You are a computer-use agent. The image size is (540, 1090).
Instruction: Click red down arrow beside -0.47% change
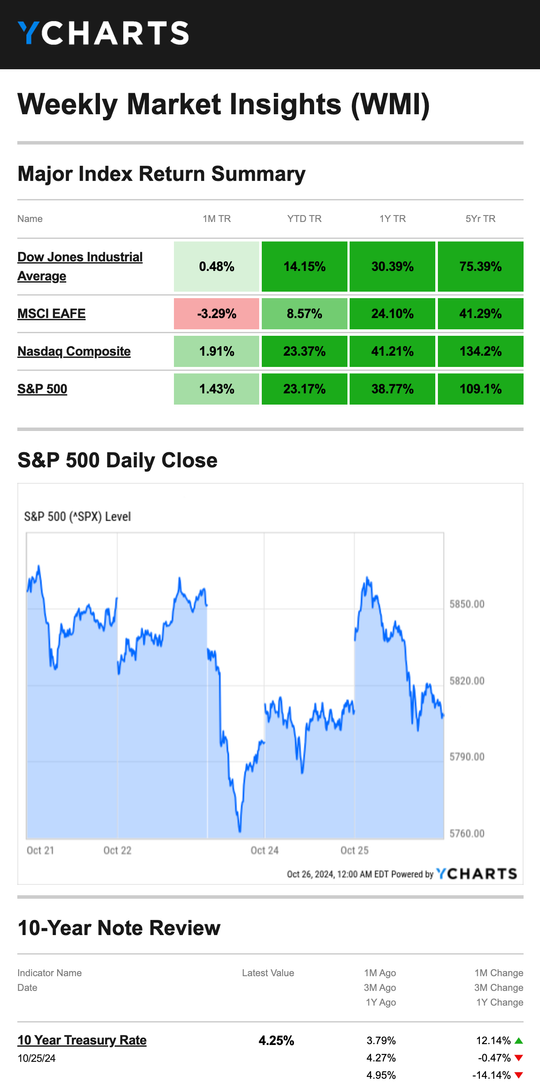[x=518, y=1058]
